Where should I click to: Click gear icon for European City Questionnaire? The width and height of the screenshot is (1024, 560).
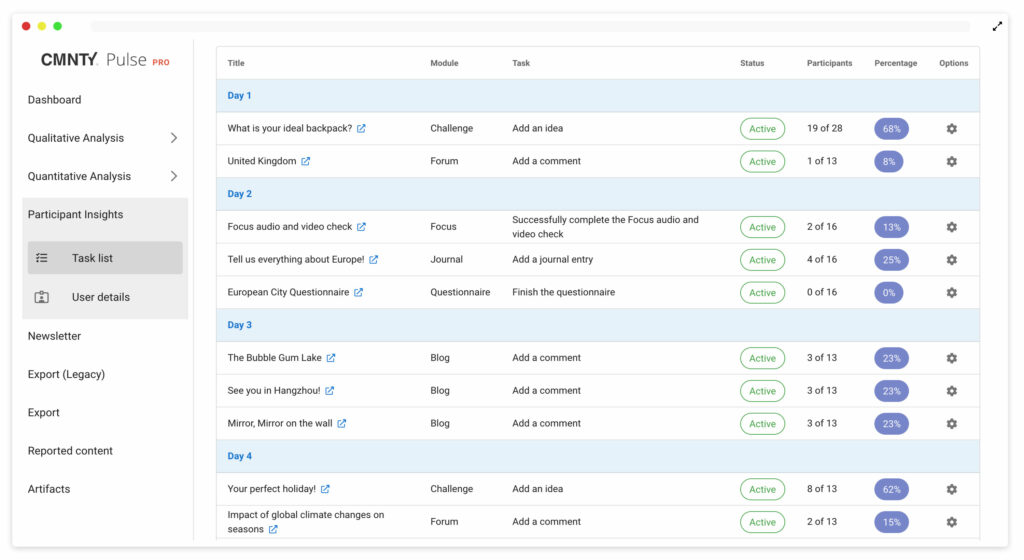[952, 292]
